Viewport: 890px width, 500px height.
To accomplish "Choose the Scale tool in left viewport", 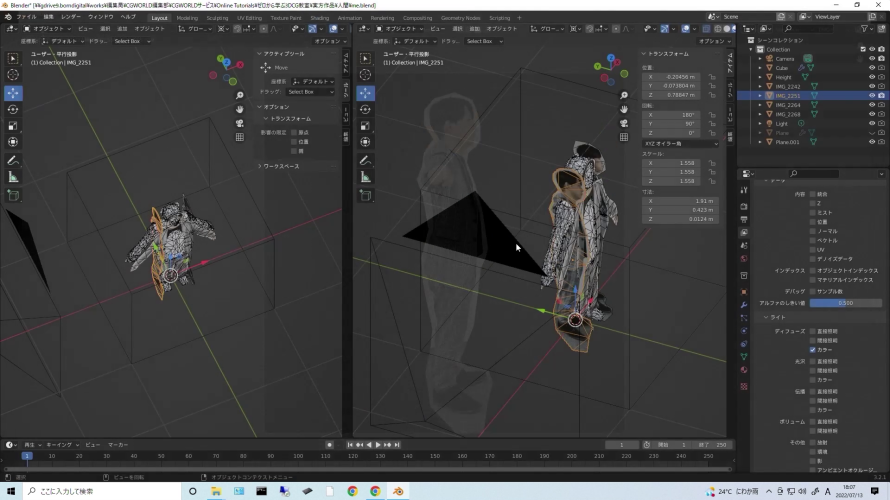I will coord(13,126).
